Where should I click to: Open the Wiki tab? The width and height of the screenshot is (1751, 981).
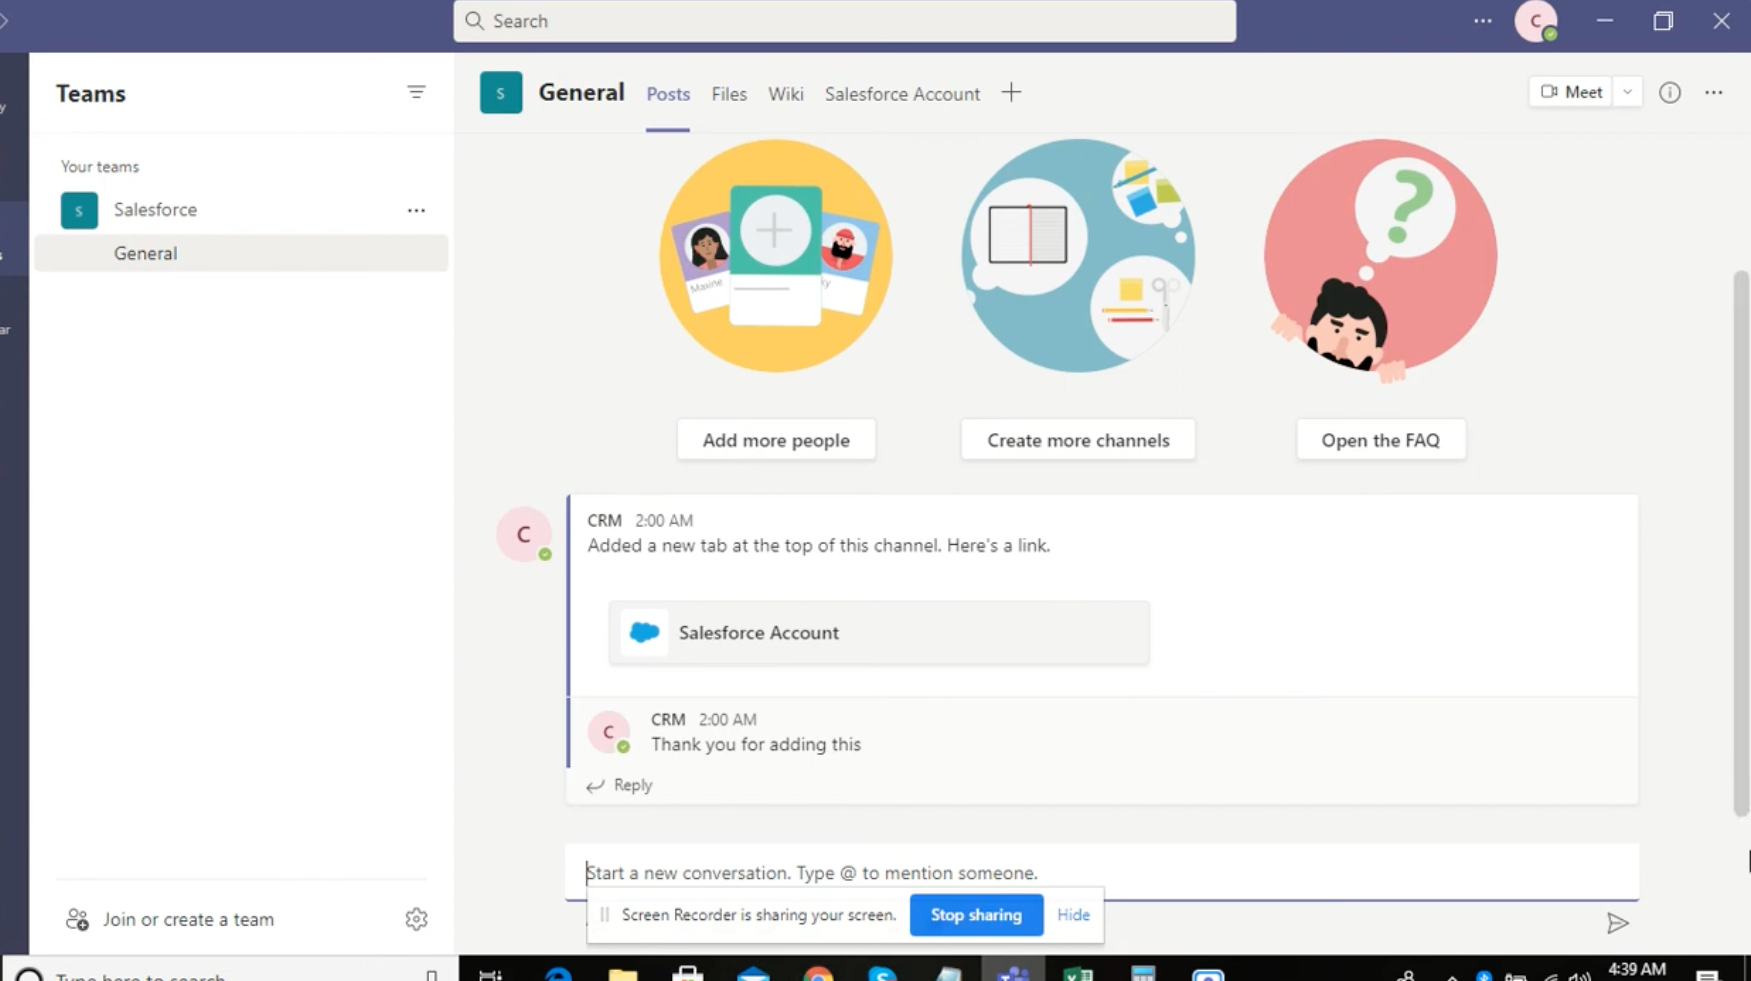[786, 94]
